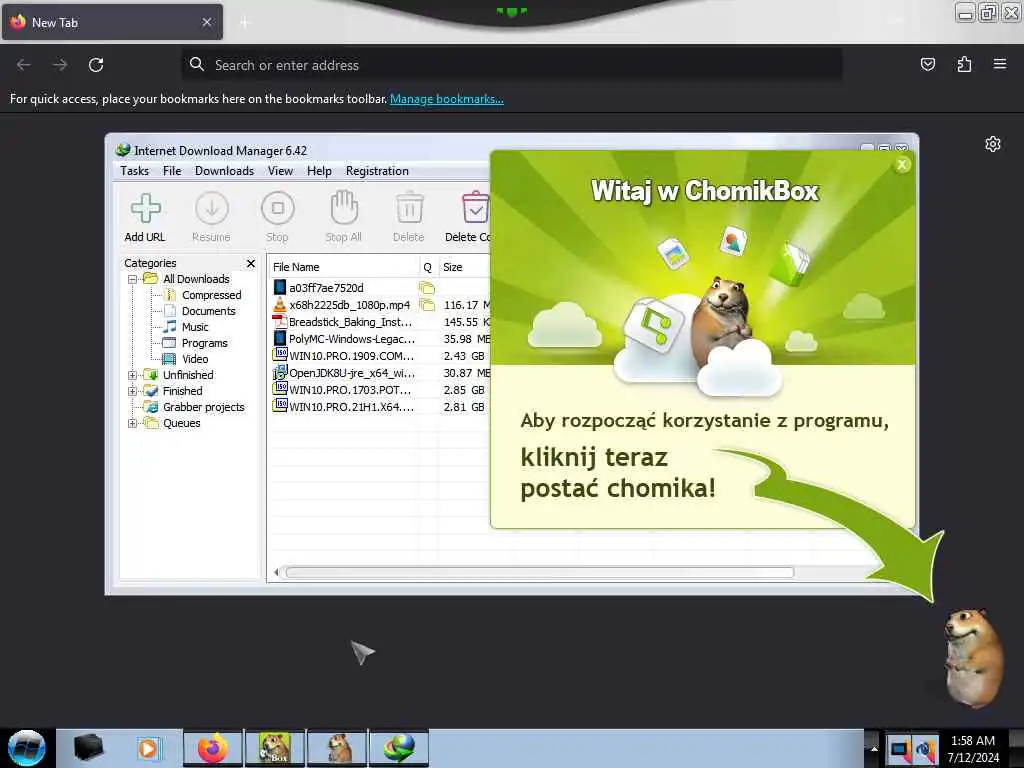1024x768 pixels.
Task: Go forward in Firefox
Action: [60, 65]
